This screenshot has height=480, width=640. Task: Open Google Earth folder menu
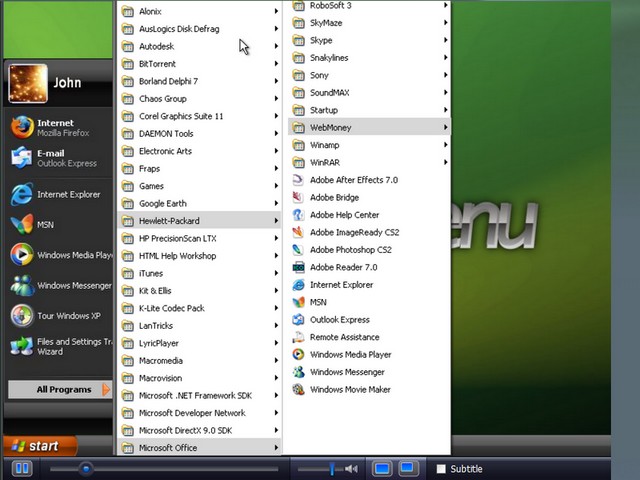[199, 204]
